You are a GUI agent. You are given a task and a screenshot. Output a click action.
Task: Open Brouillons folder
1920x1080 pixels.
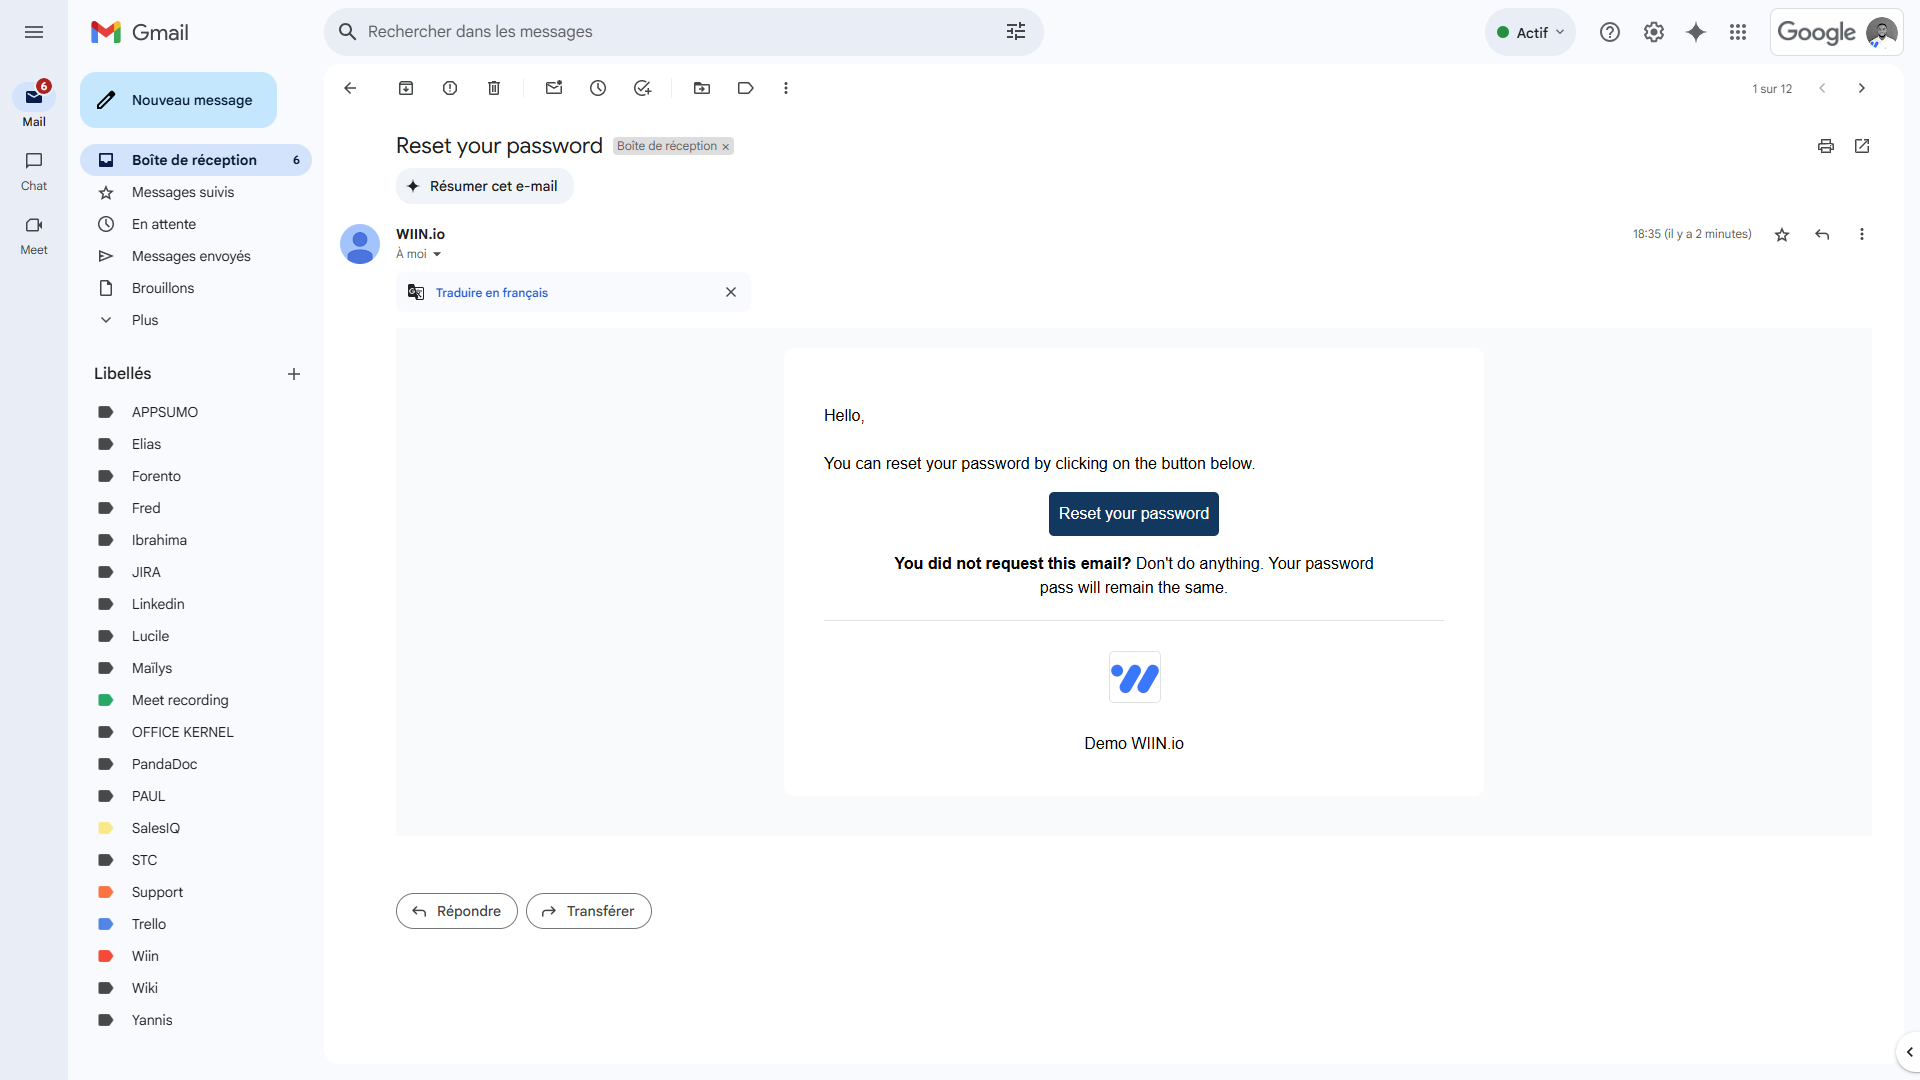coord(195,288)
